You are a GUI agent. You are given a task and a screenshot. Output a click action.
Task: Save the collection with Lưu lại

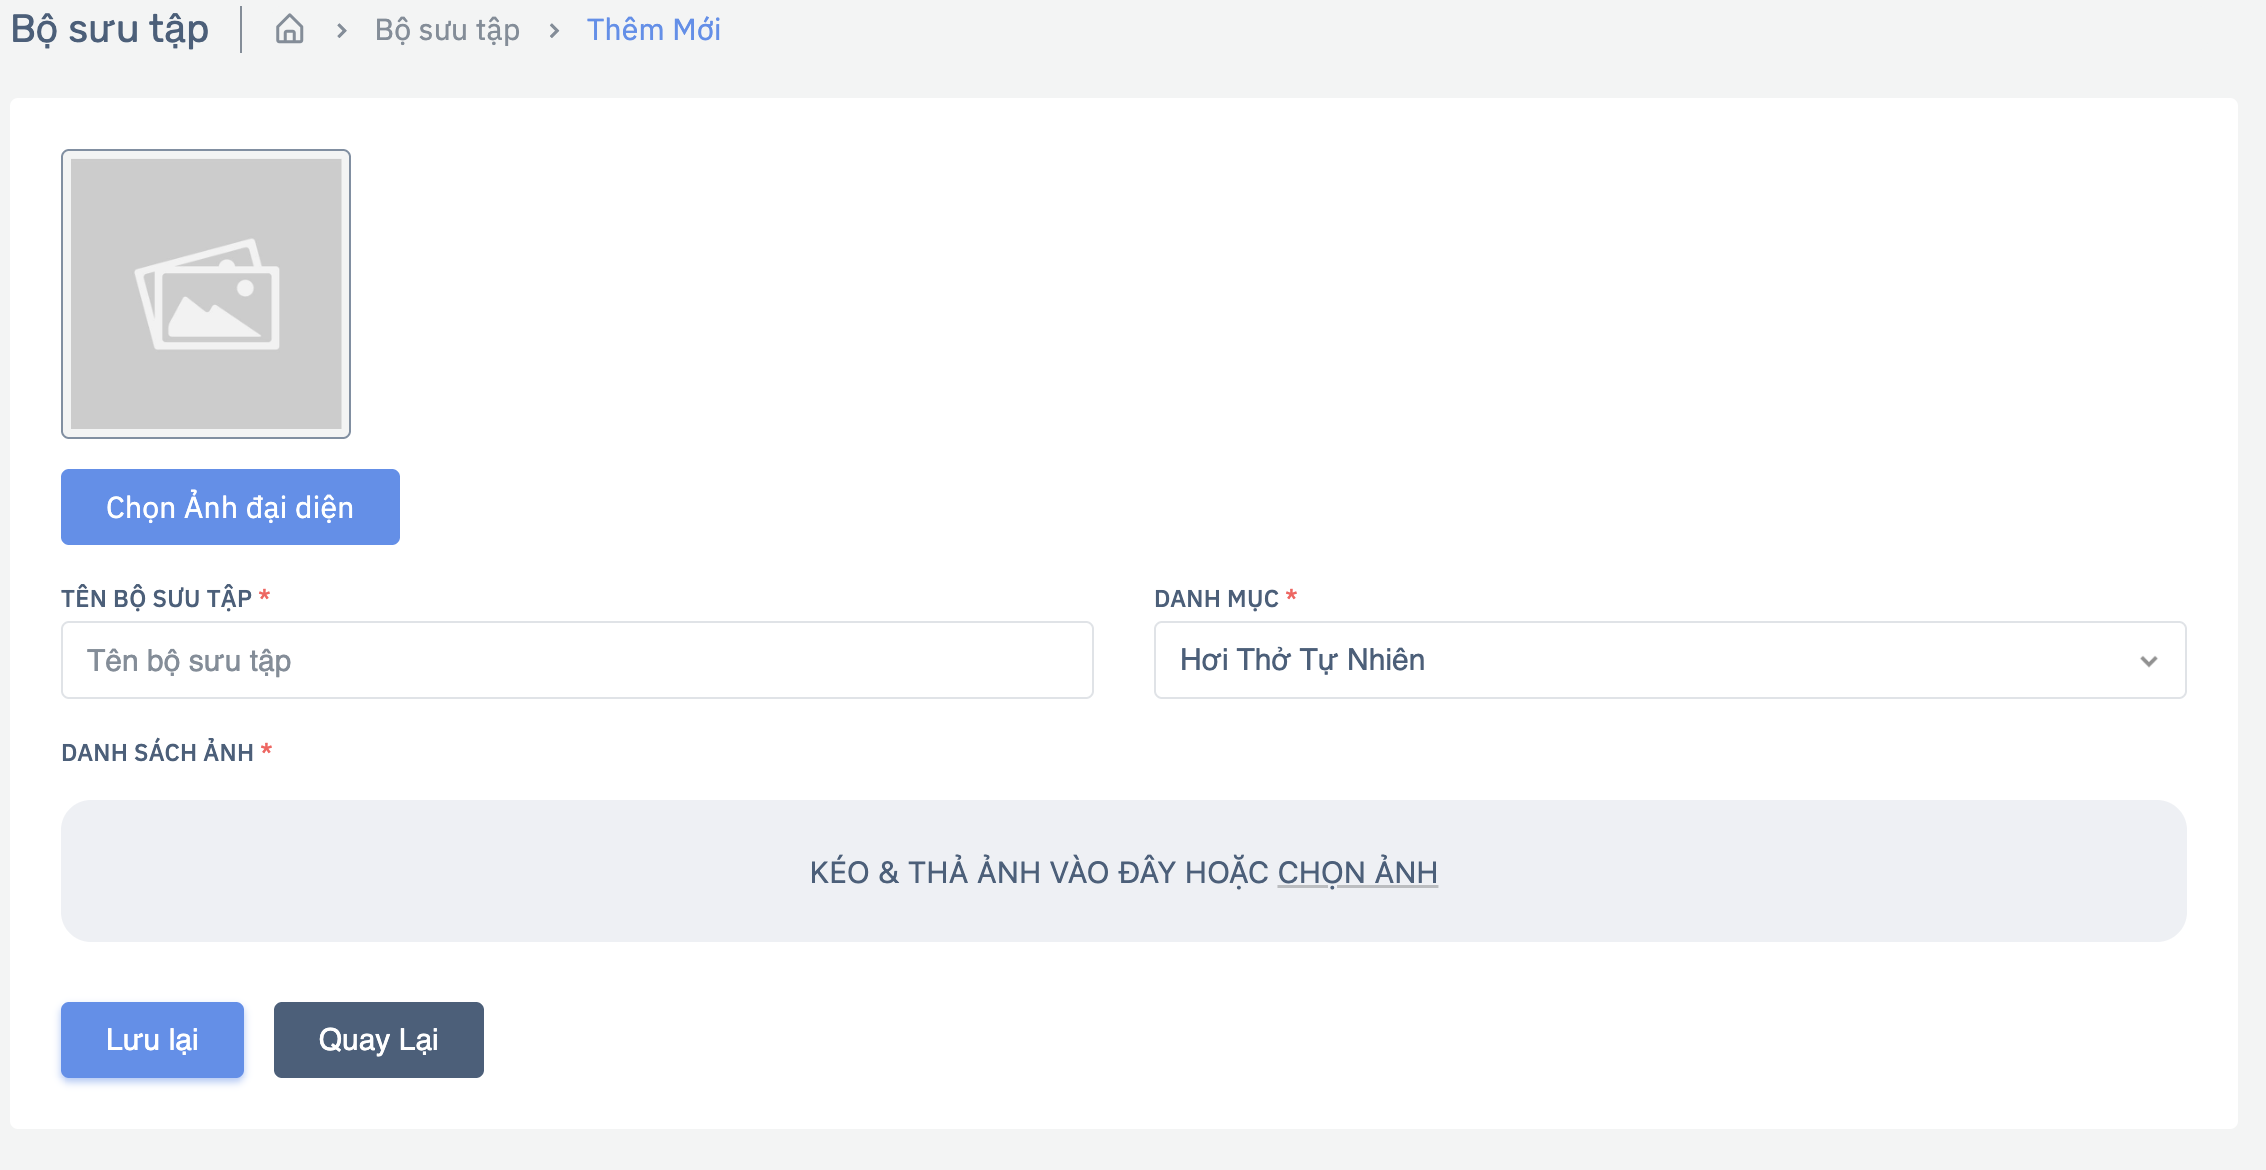tap(152, 1040)
